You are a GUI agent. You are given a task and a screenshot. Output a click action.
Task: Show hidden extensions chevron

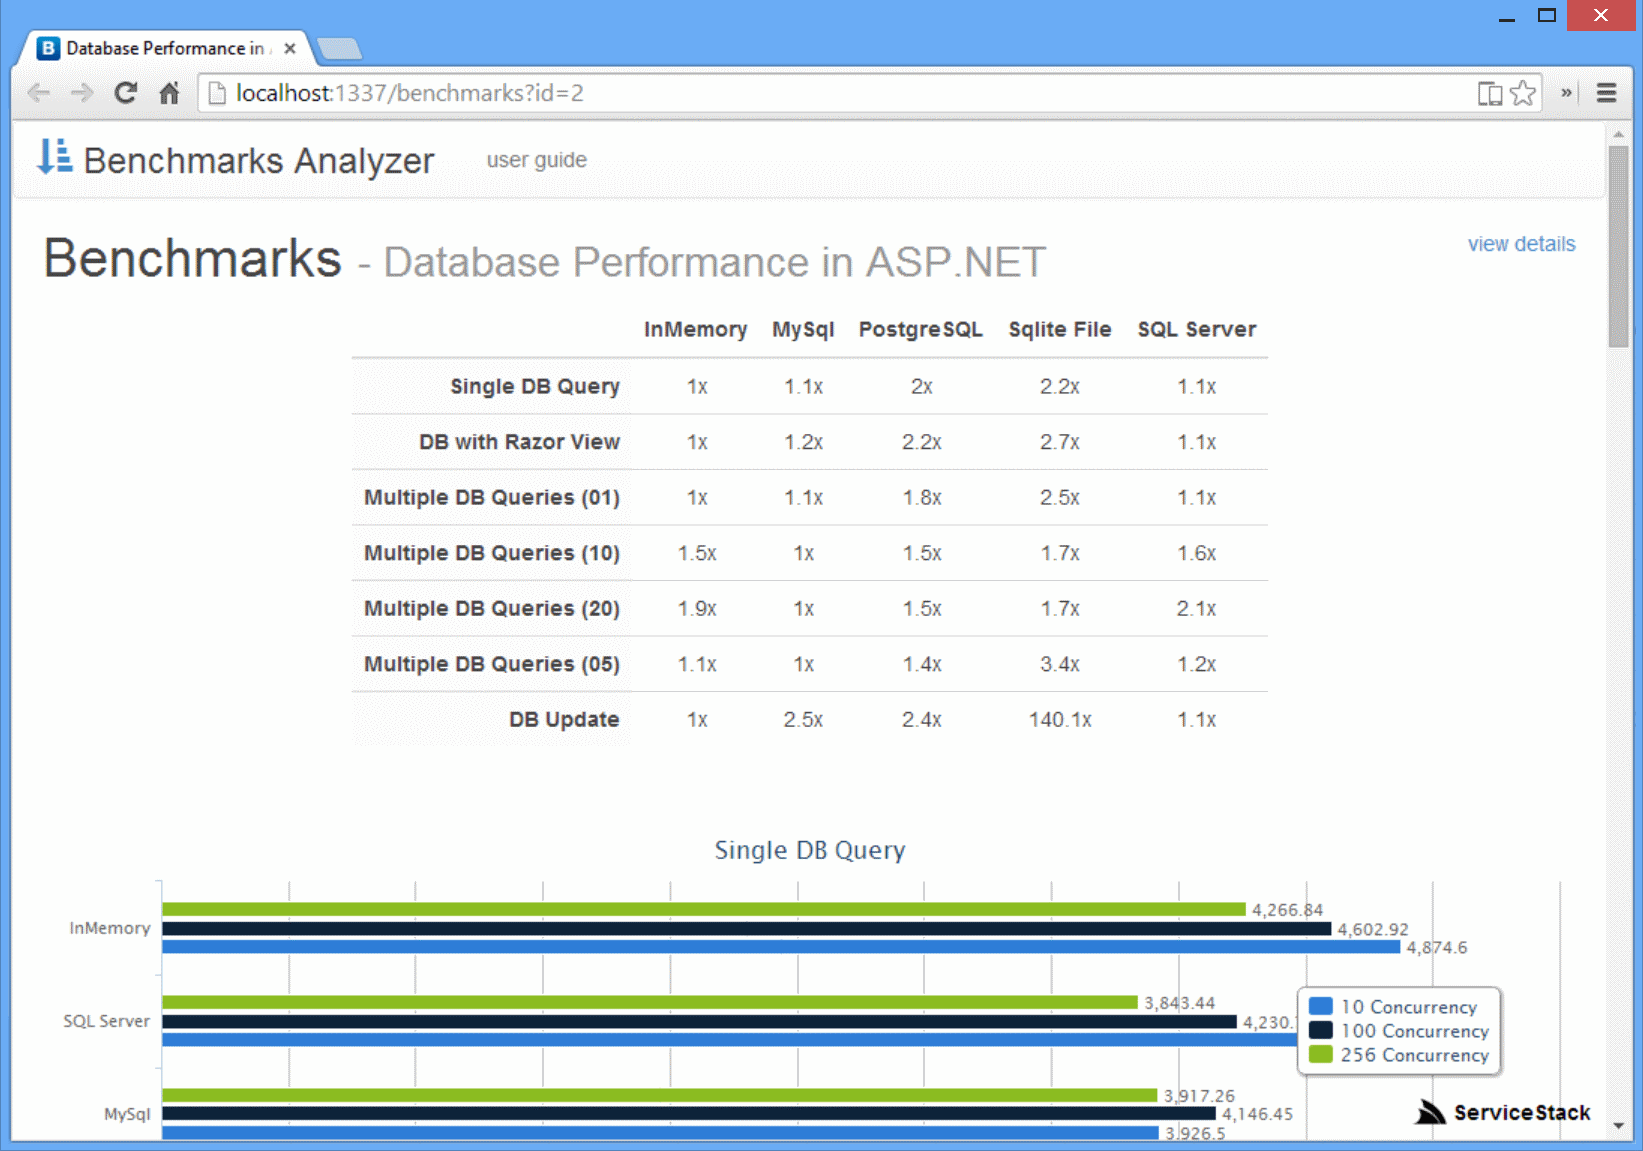pos(1566,93)
